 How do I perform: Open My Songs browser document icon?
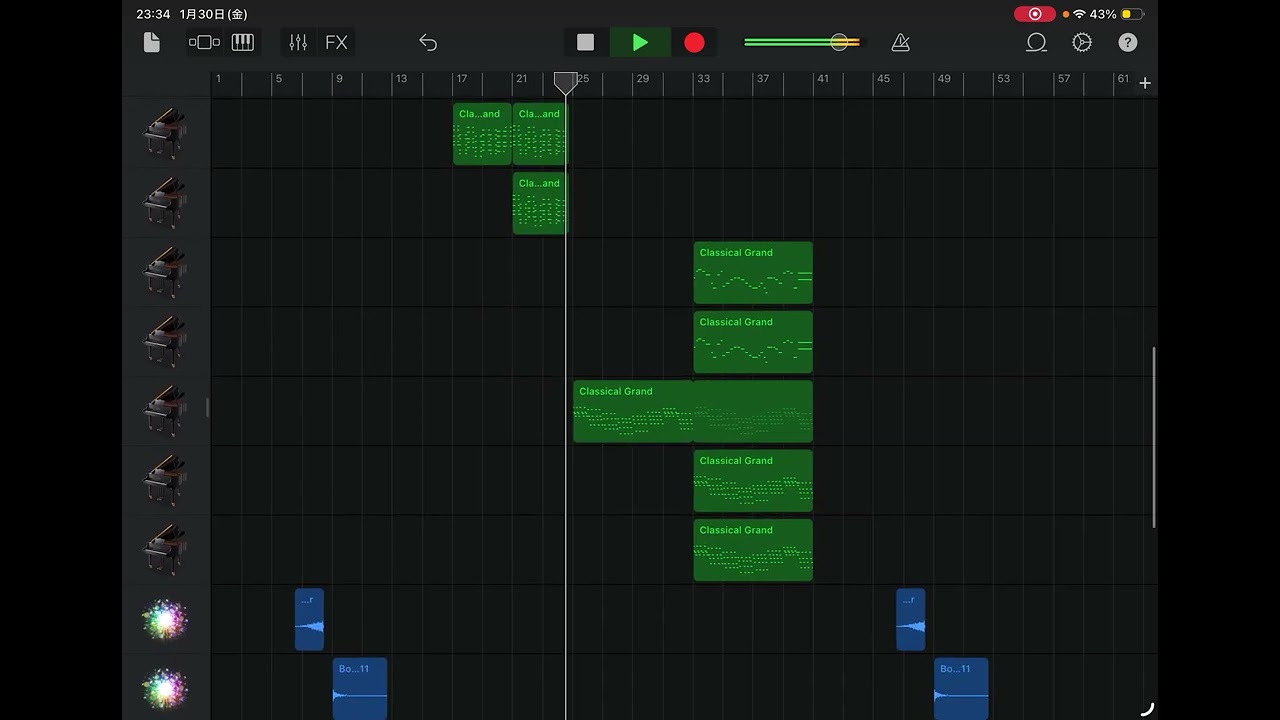pos(152,42)
